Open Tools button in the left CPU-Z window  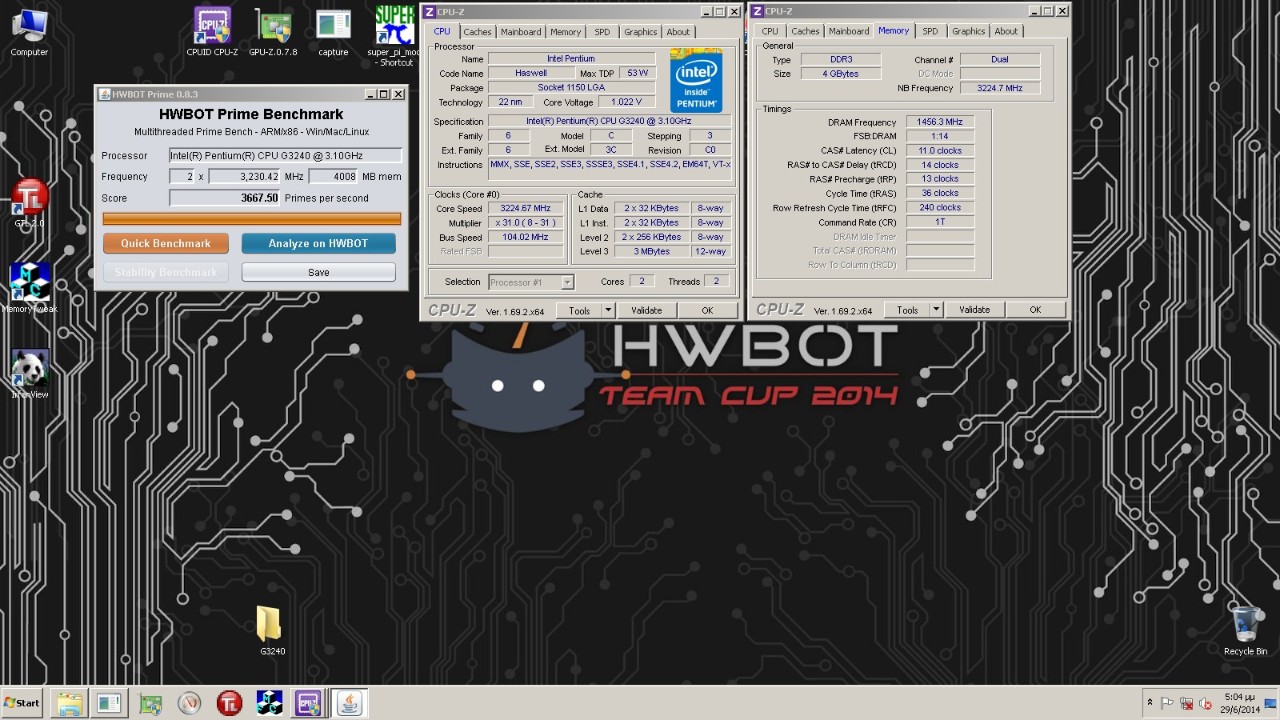click(x=579, y=310)
